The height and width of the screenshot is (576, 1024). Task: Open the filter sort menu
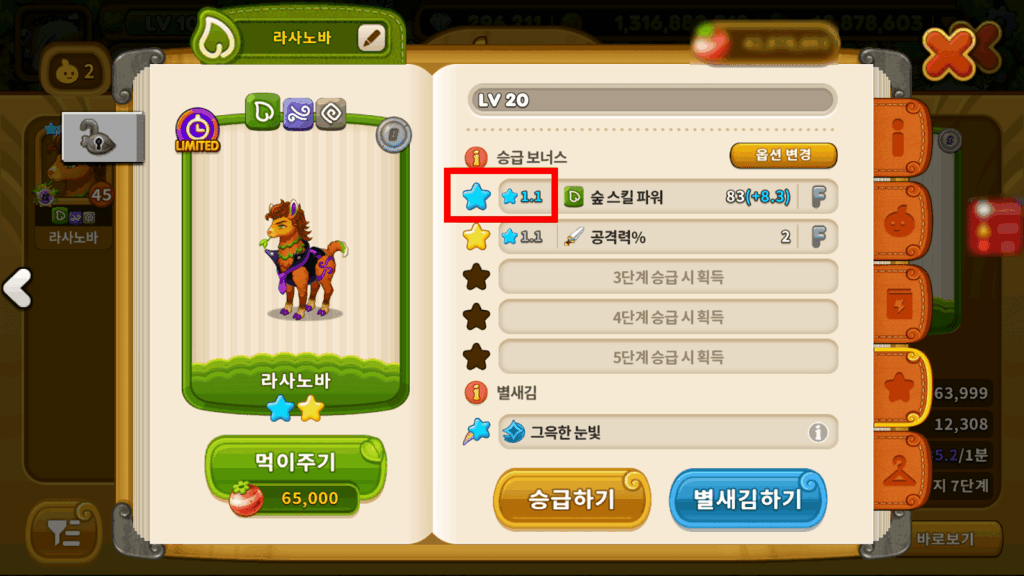[x=64, y=533]
